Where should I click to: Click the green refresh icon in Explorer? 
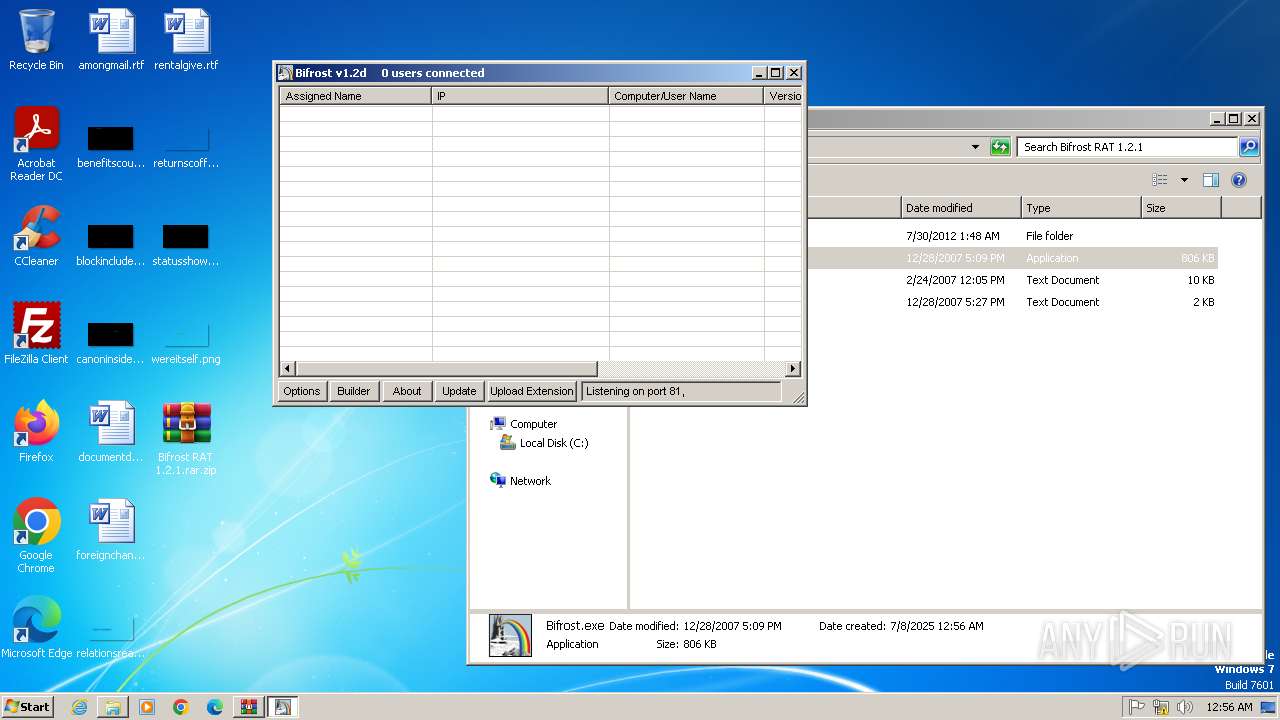point(1000,147)
